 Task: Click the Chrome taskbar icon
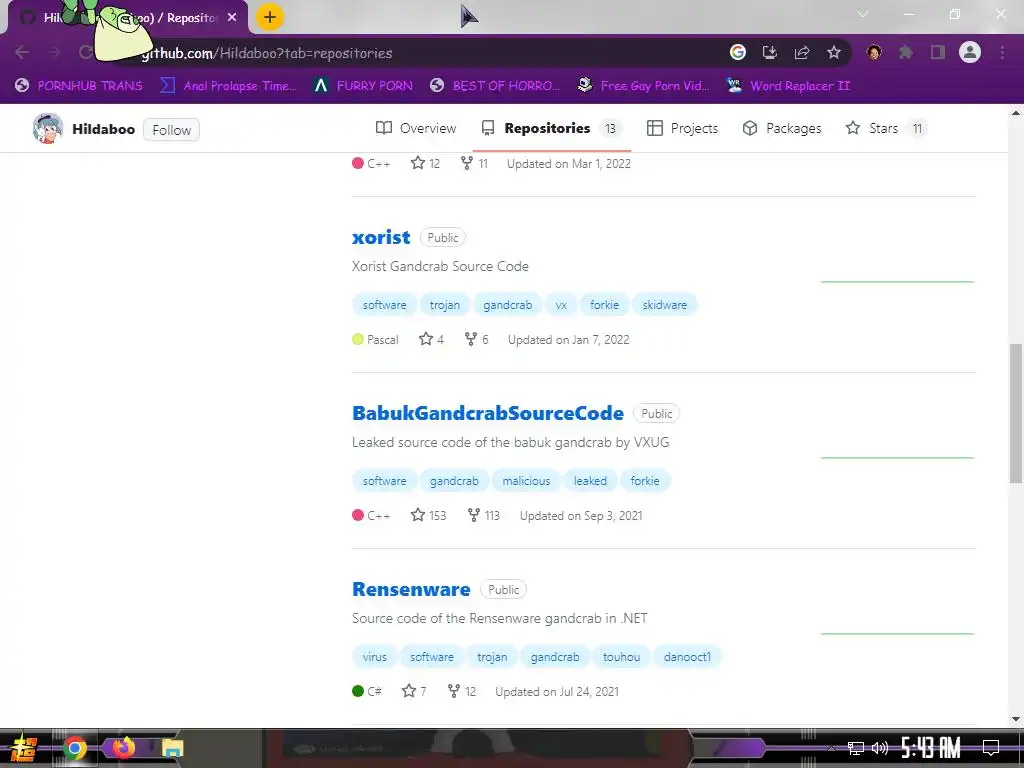[x=74, y=748]
